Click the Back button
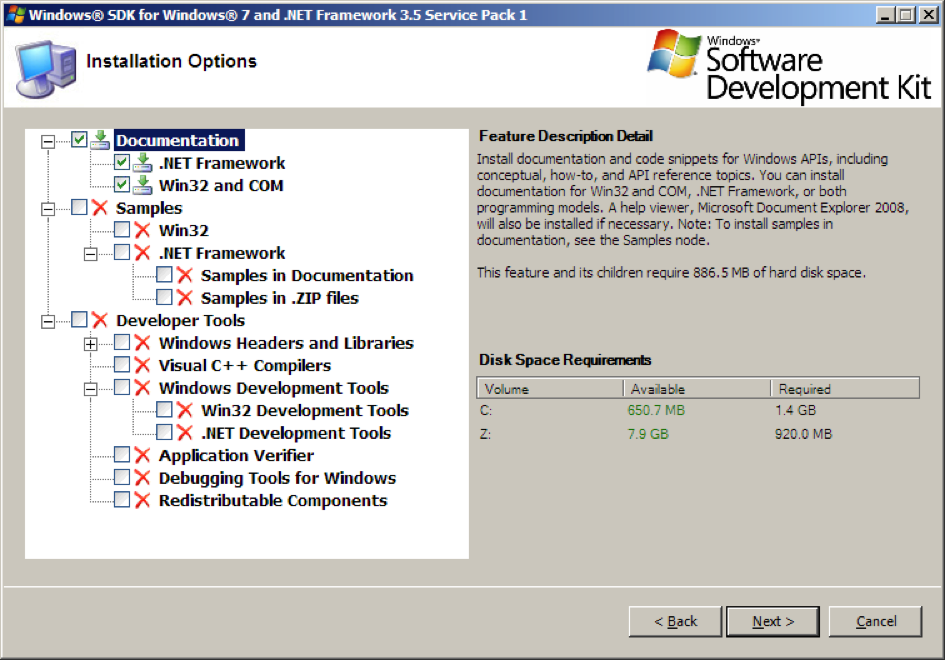The width and height of the screenshot is (945, 660). [x=675, y=621]
